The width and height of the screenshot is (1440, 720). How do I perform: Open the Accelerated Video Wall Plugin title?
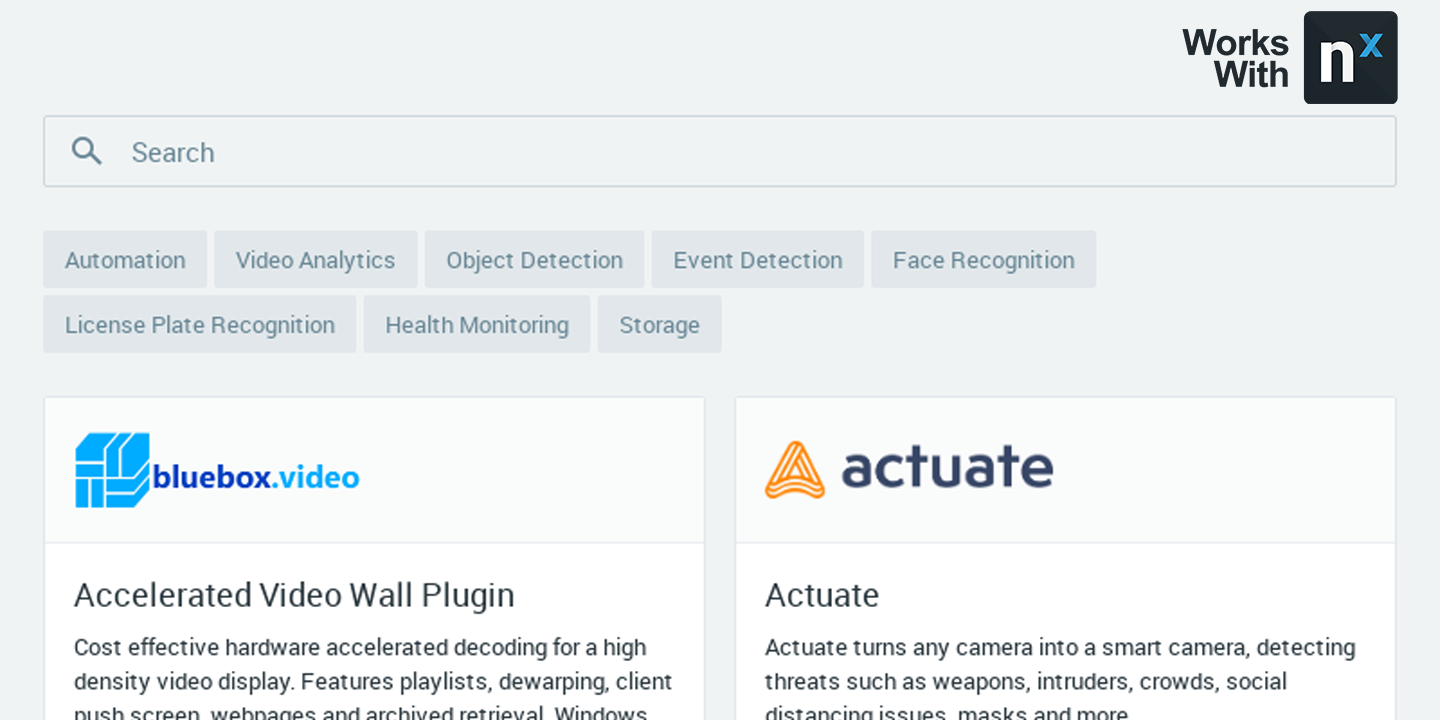coord(294,595)
